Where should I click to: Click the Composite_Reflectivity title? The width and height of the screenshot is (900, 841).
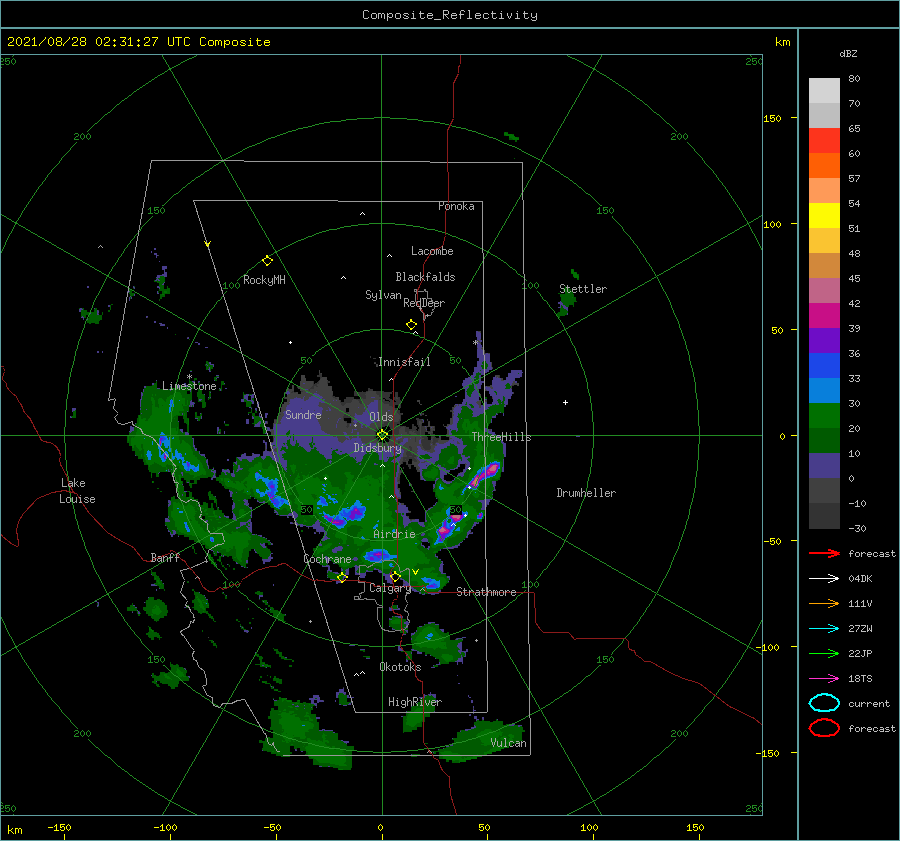click(x=450, y=15)
